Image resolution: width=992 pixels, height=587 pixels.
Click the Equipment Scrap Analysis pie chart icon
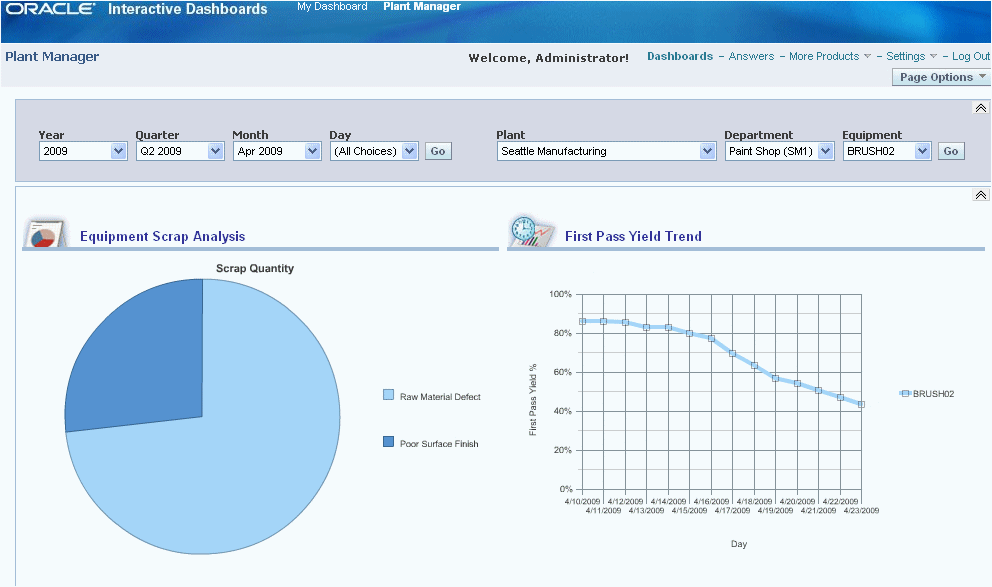point(46,233)
